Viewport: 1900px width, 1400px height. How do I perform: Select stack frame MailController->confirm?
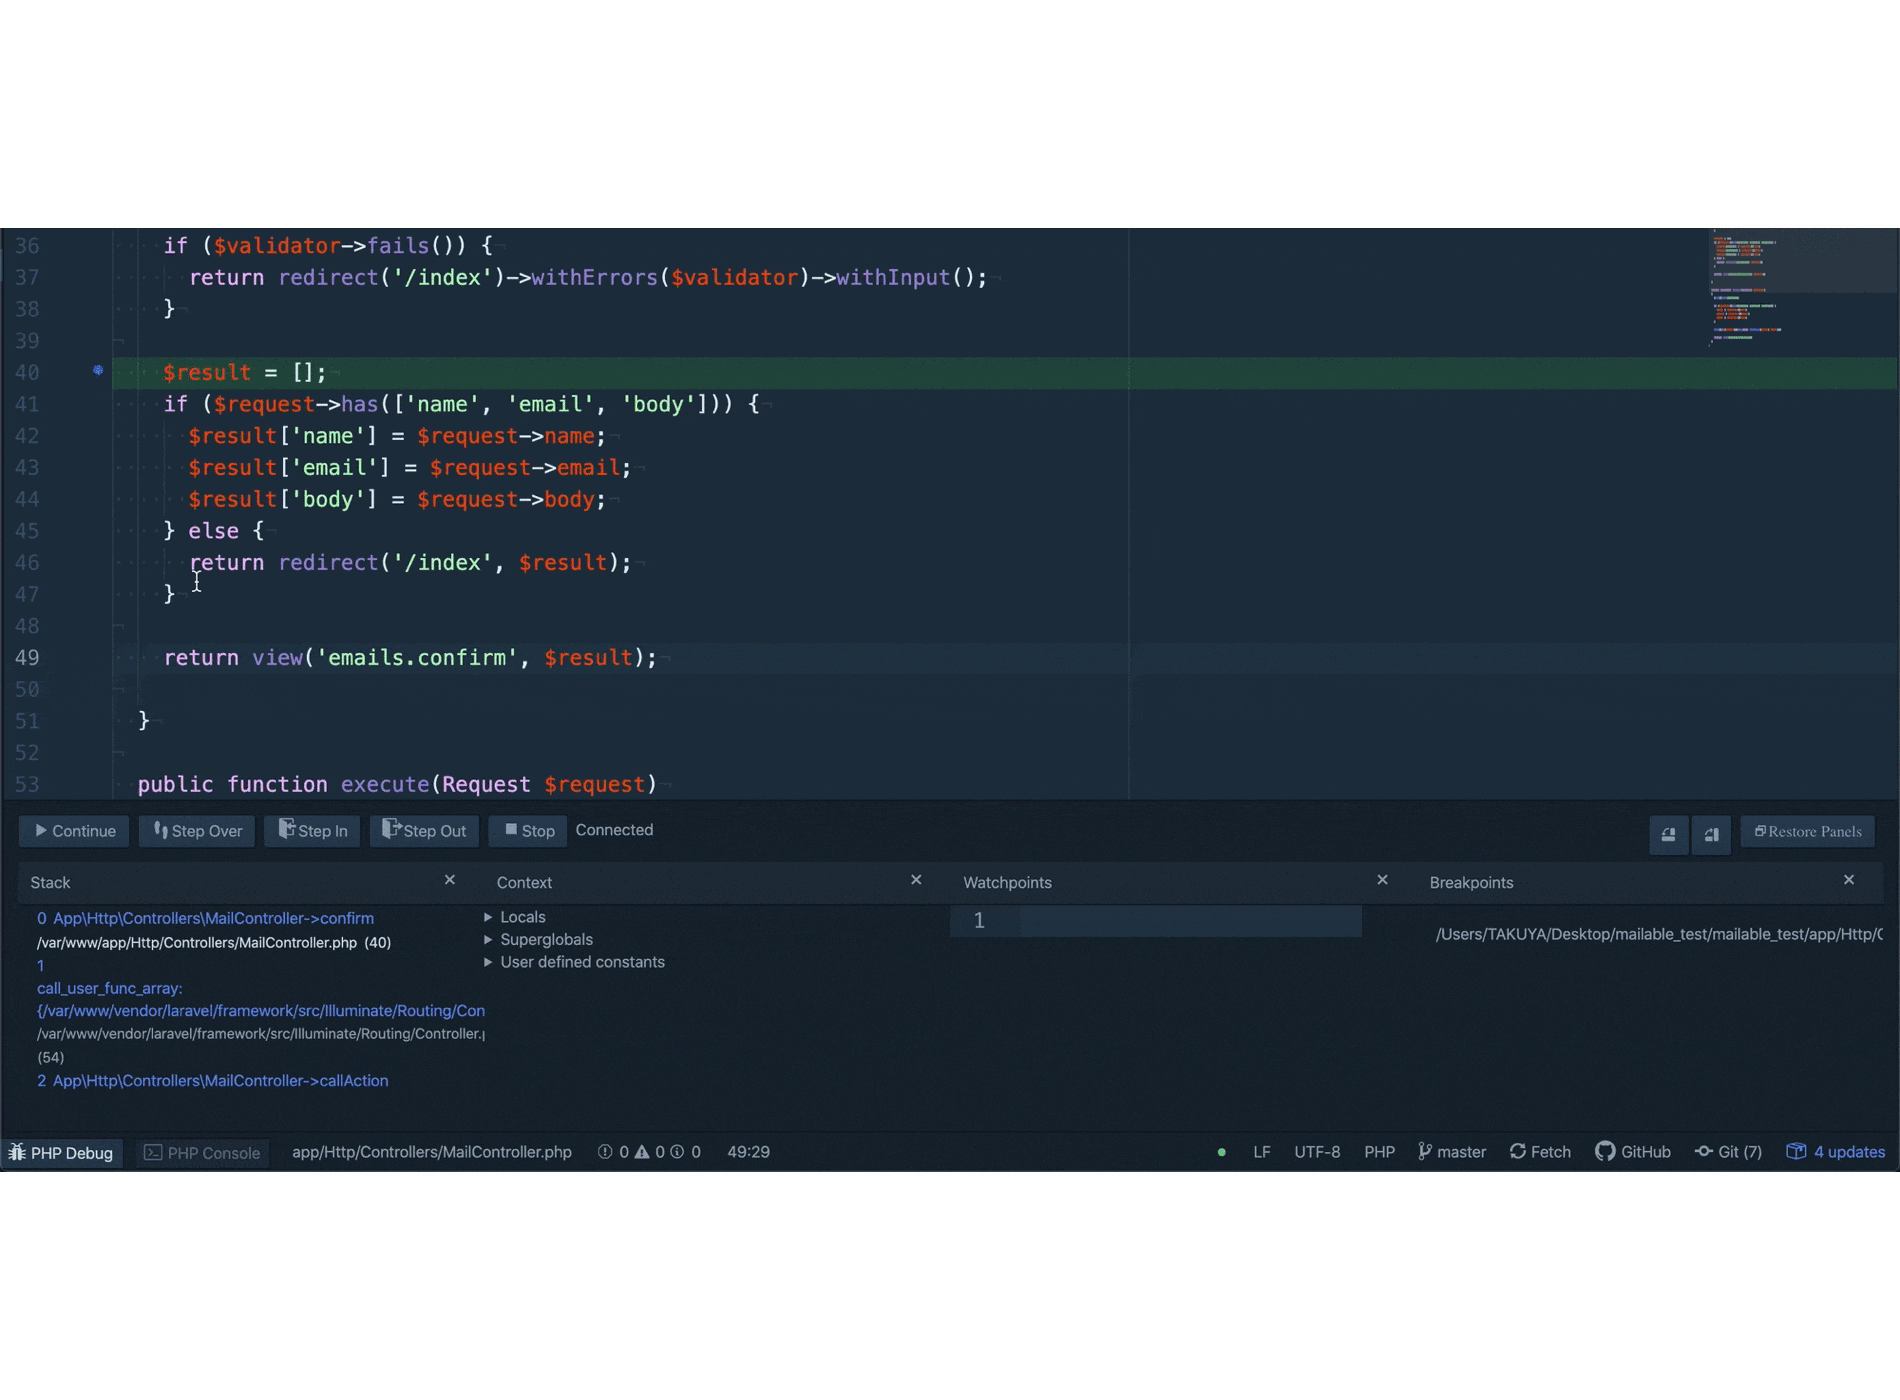[205, 918]
